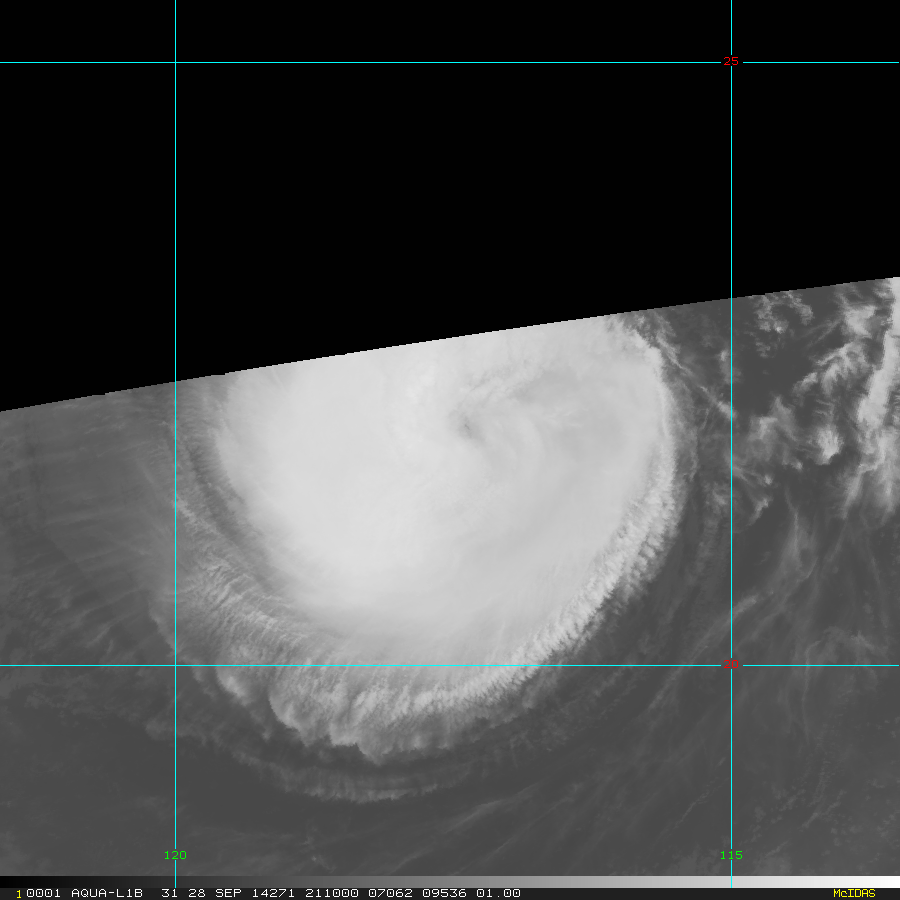Click the 0001 text beside the frame number

(42, 893)
